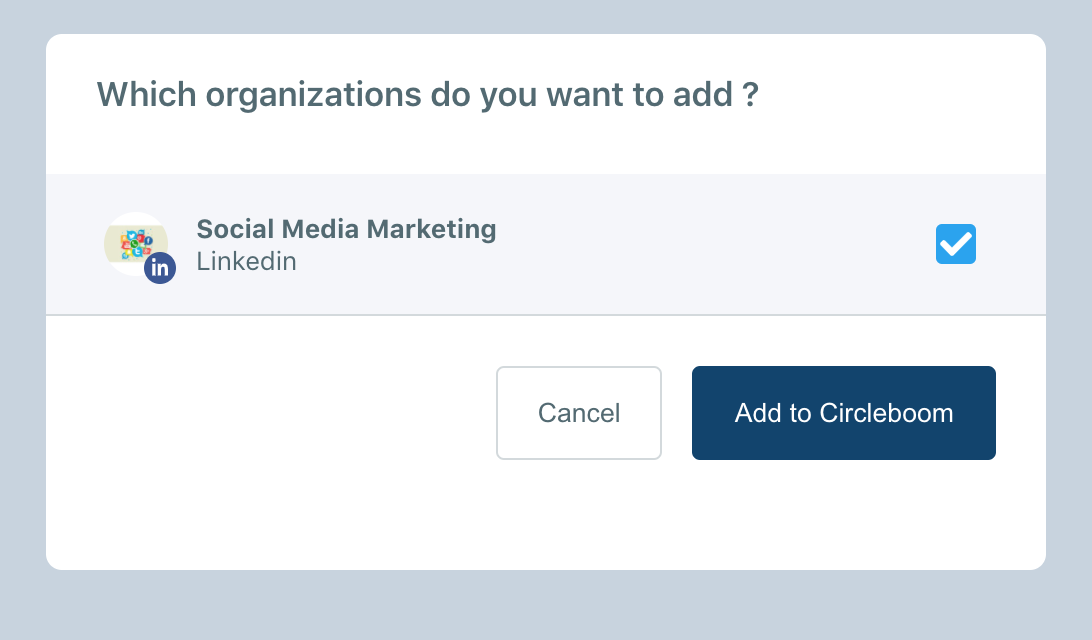Add selected organization to Circleboom
This screenshot has width=1092, height=640.
point(843,413)
